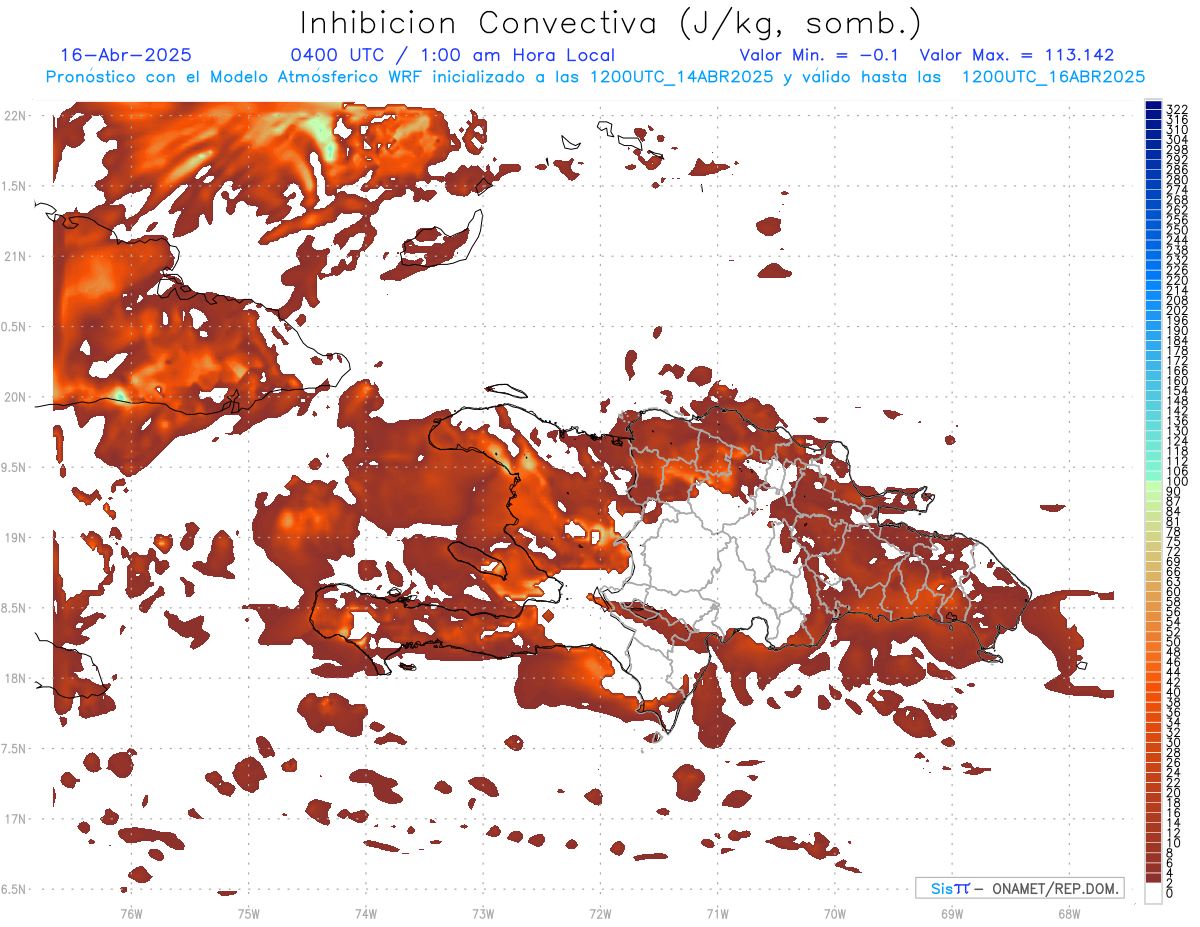
Task: Click the time '0400 UTC / 1:00 am Hora Local'
Action: pyautogui.click(x=452, y=55)
